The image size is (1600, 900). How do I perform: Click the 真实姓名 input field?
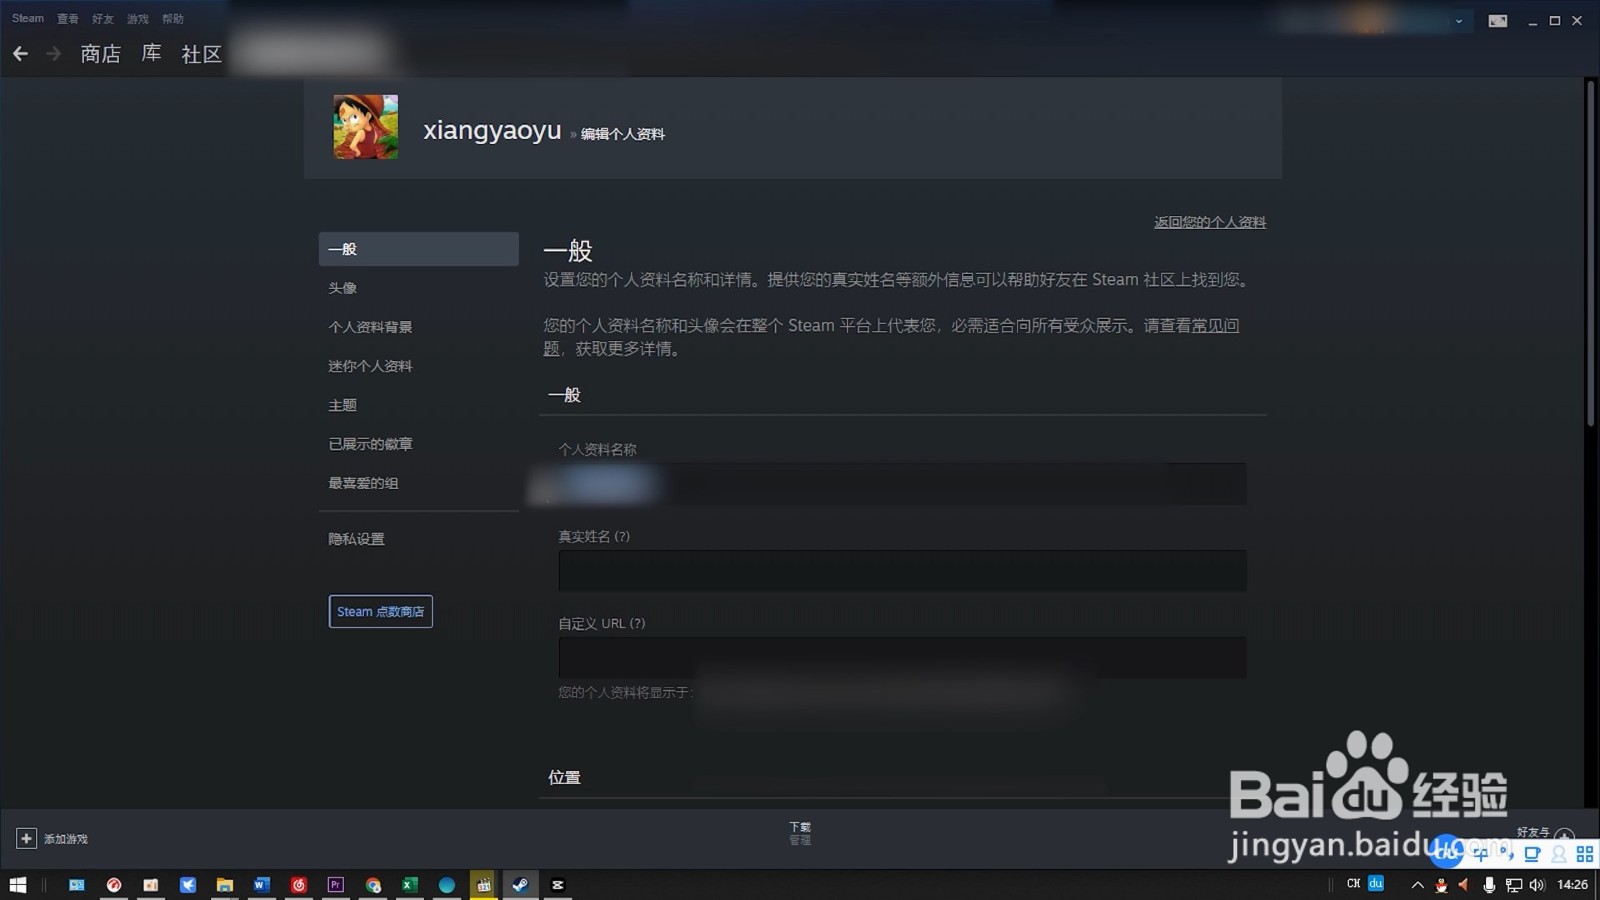point(902,571)
